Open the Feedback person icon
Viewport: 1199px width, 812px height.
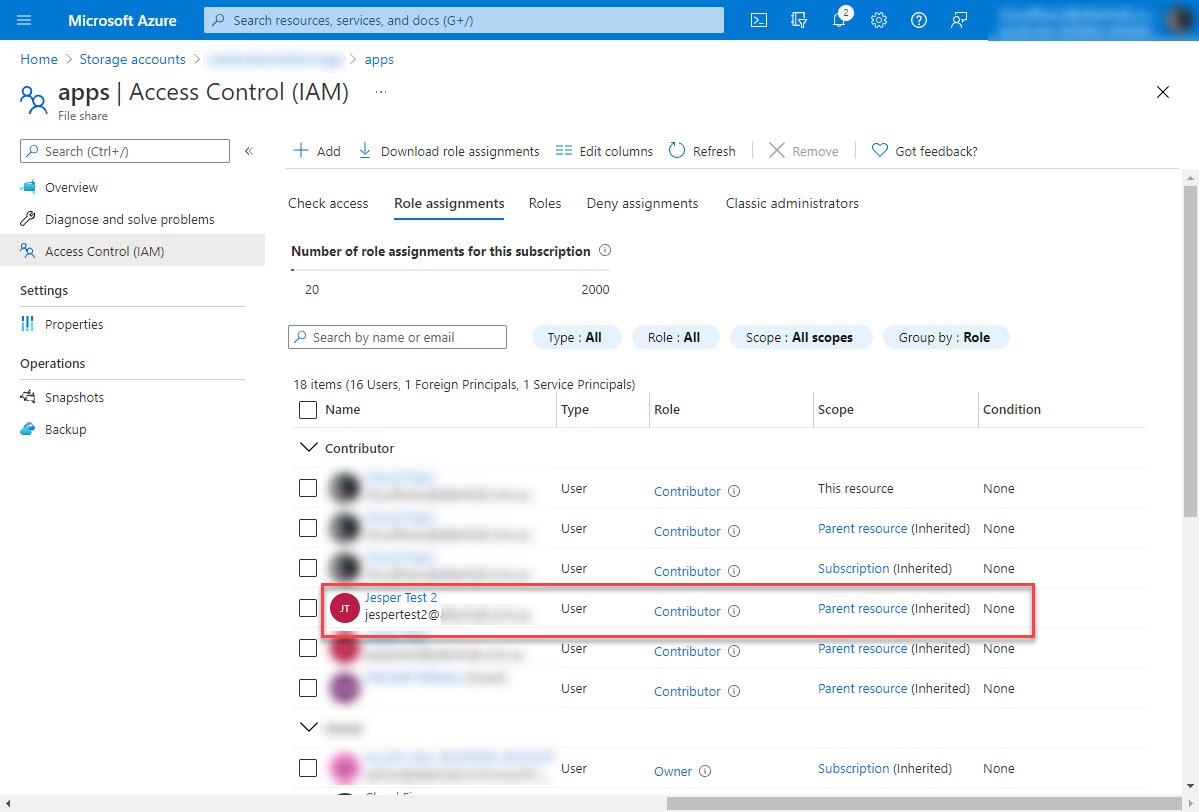pyautogui.click(x=958, y=21)
